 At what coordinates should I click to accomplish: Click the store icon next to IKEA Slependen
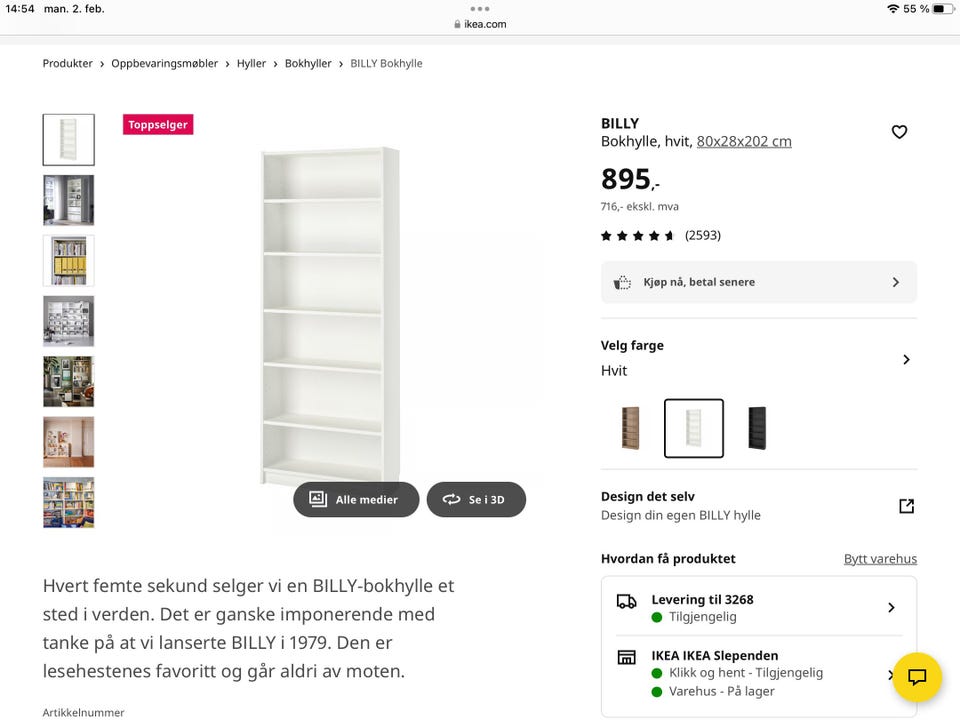pyautogui.click(x=626, y=659)
